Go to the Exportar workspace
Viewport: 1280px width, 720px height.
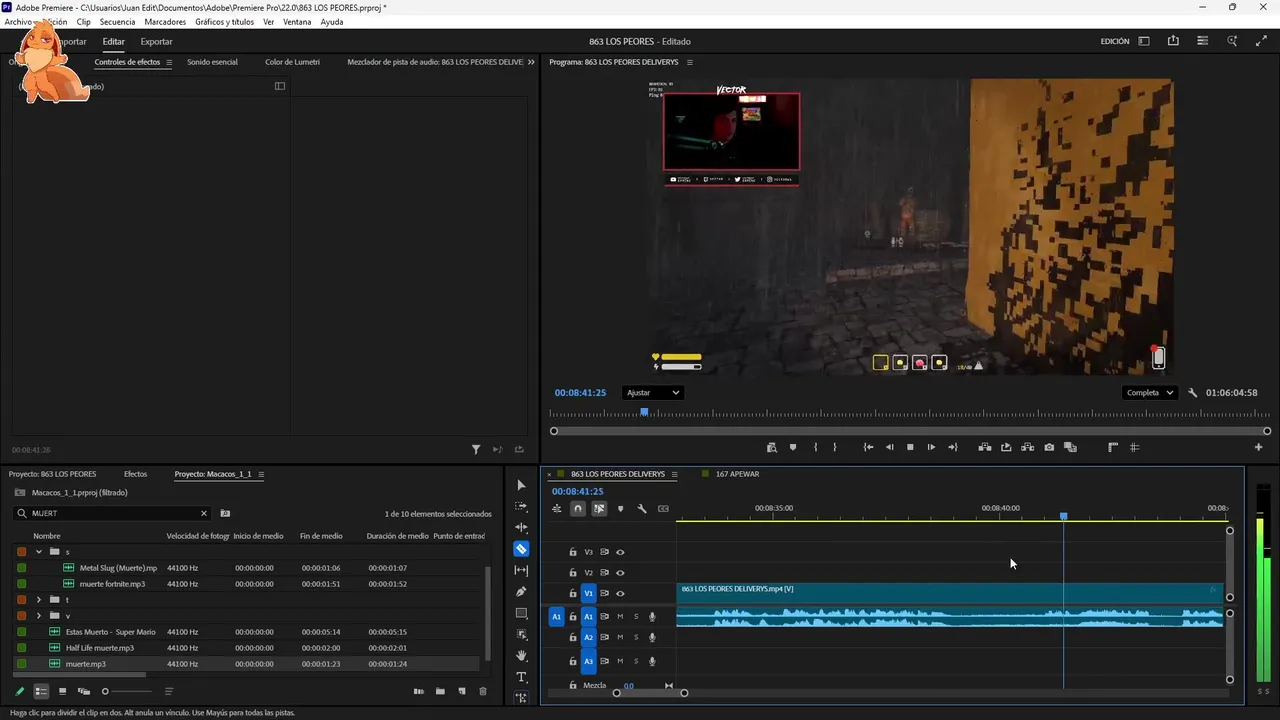pyautogui.click(x=156, y=41)
